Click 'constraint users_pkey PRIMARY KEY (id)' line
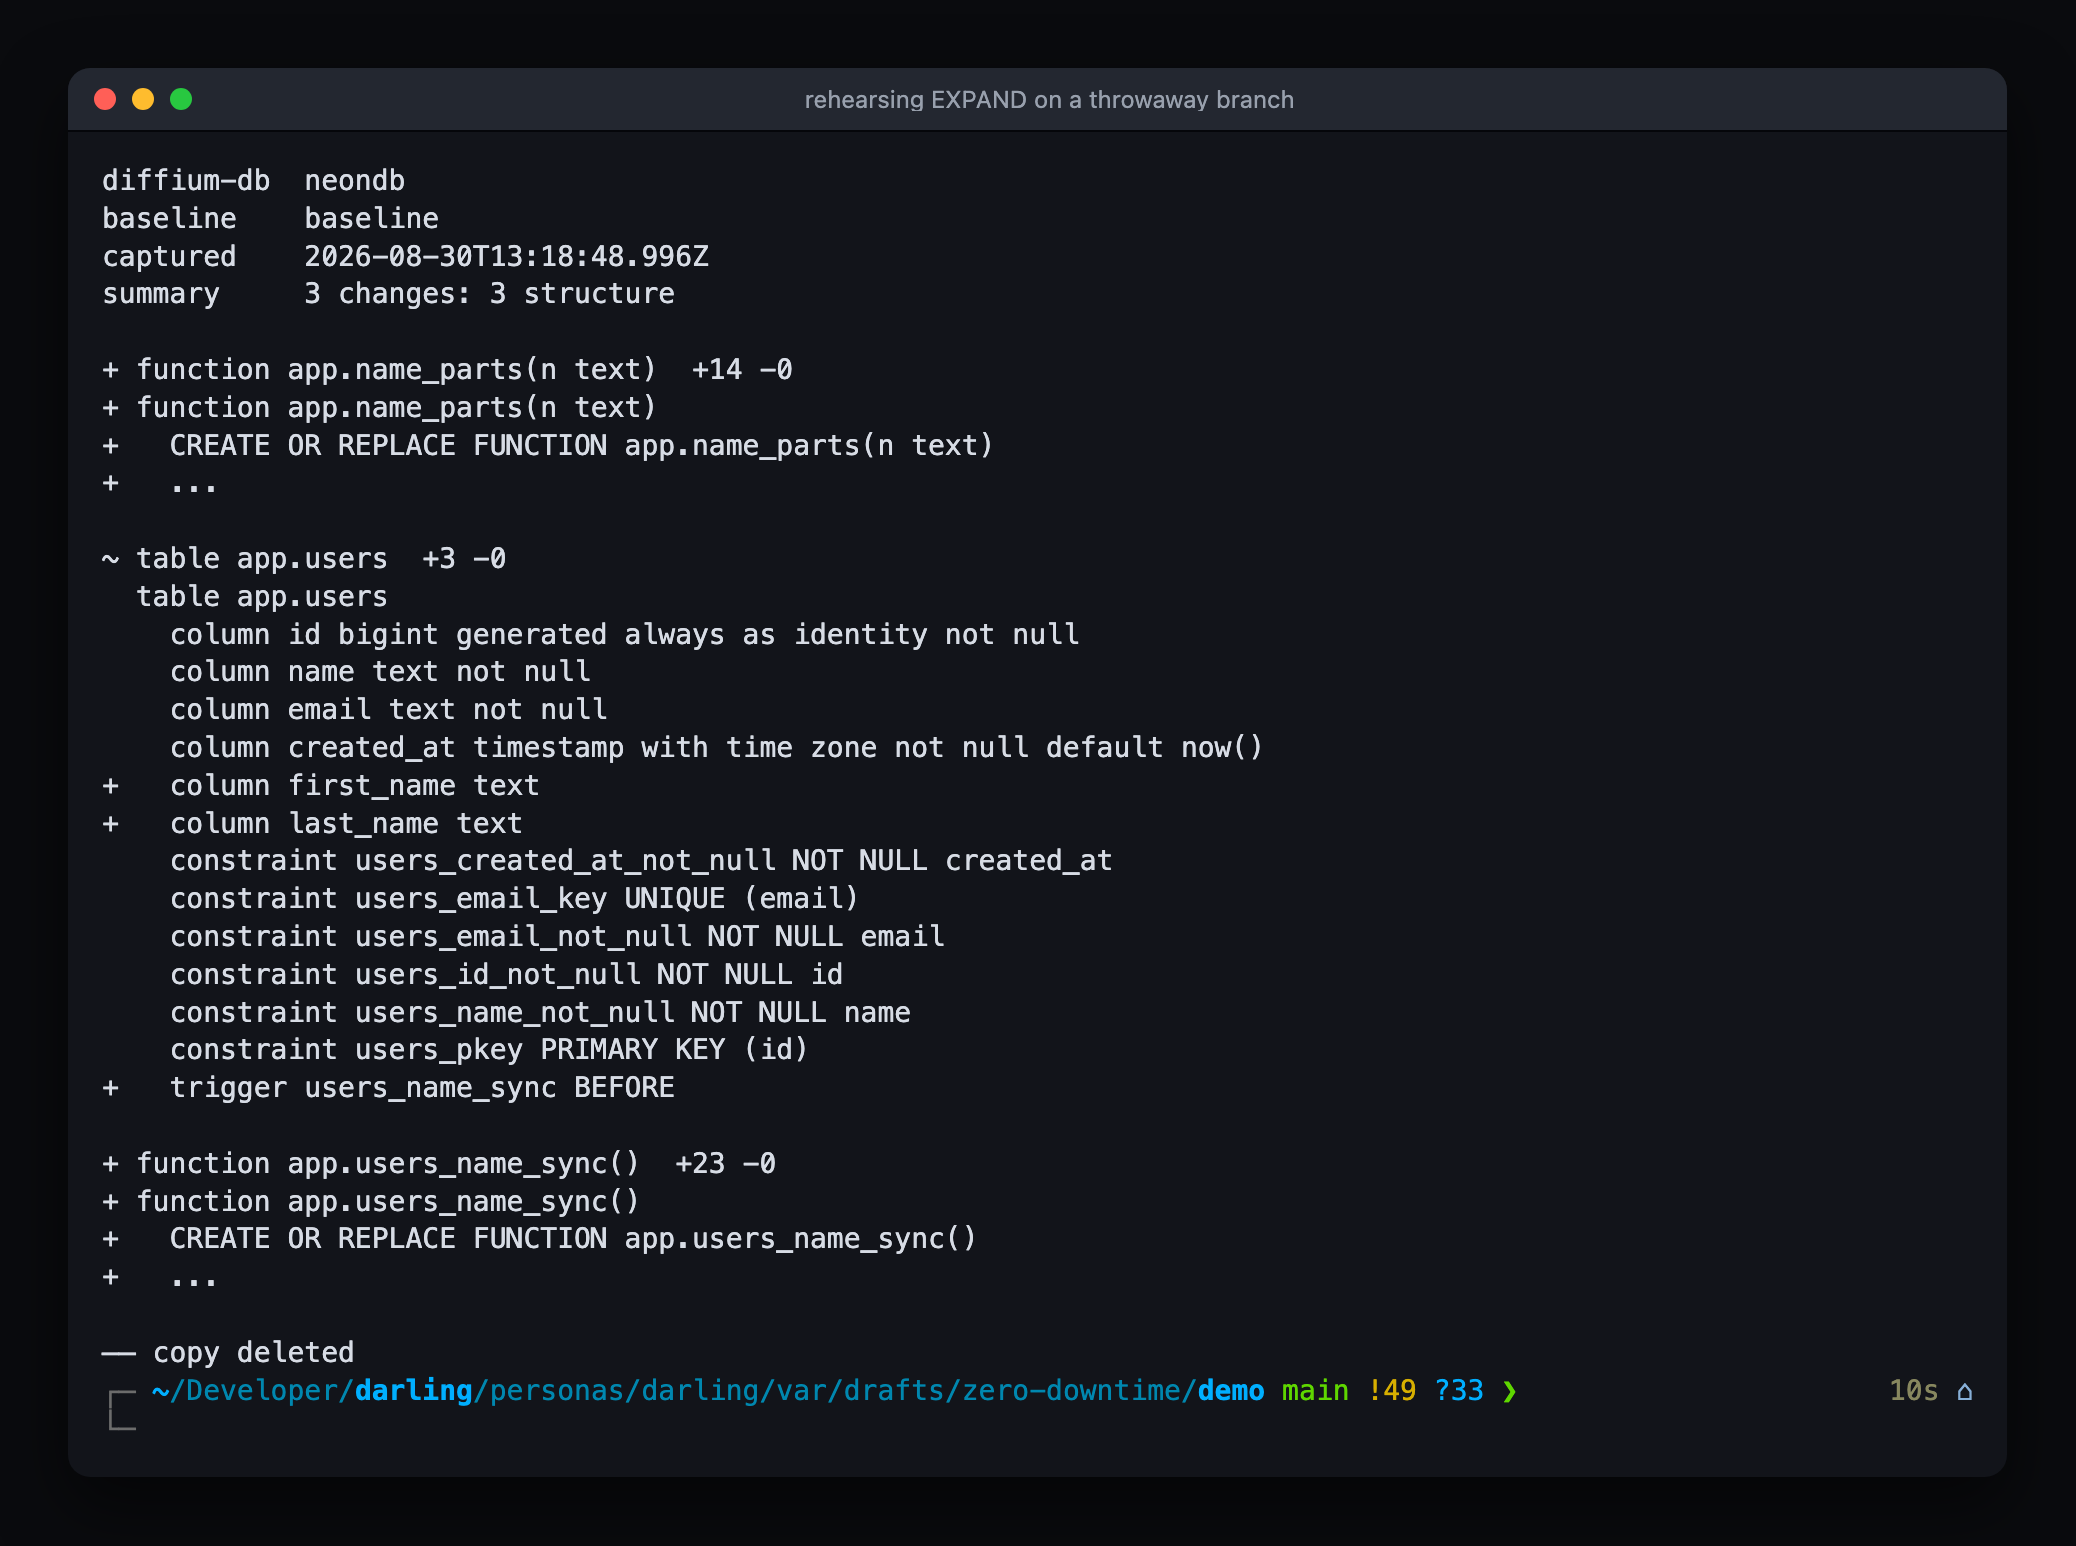 tap(489, 1050)
